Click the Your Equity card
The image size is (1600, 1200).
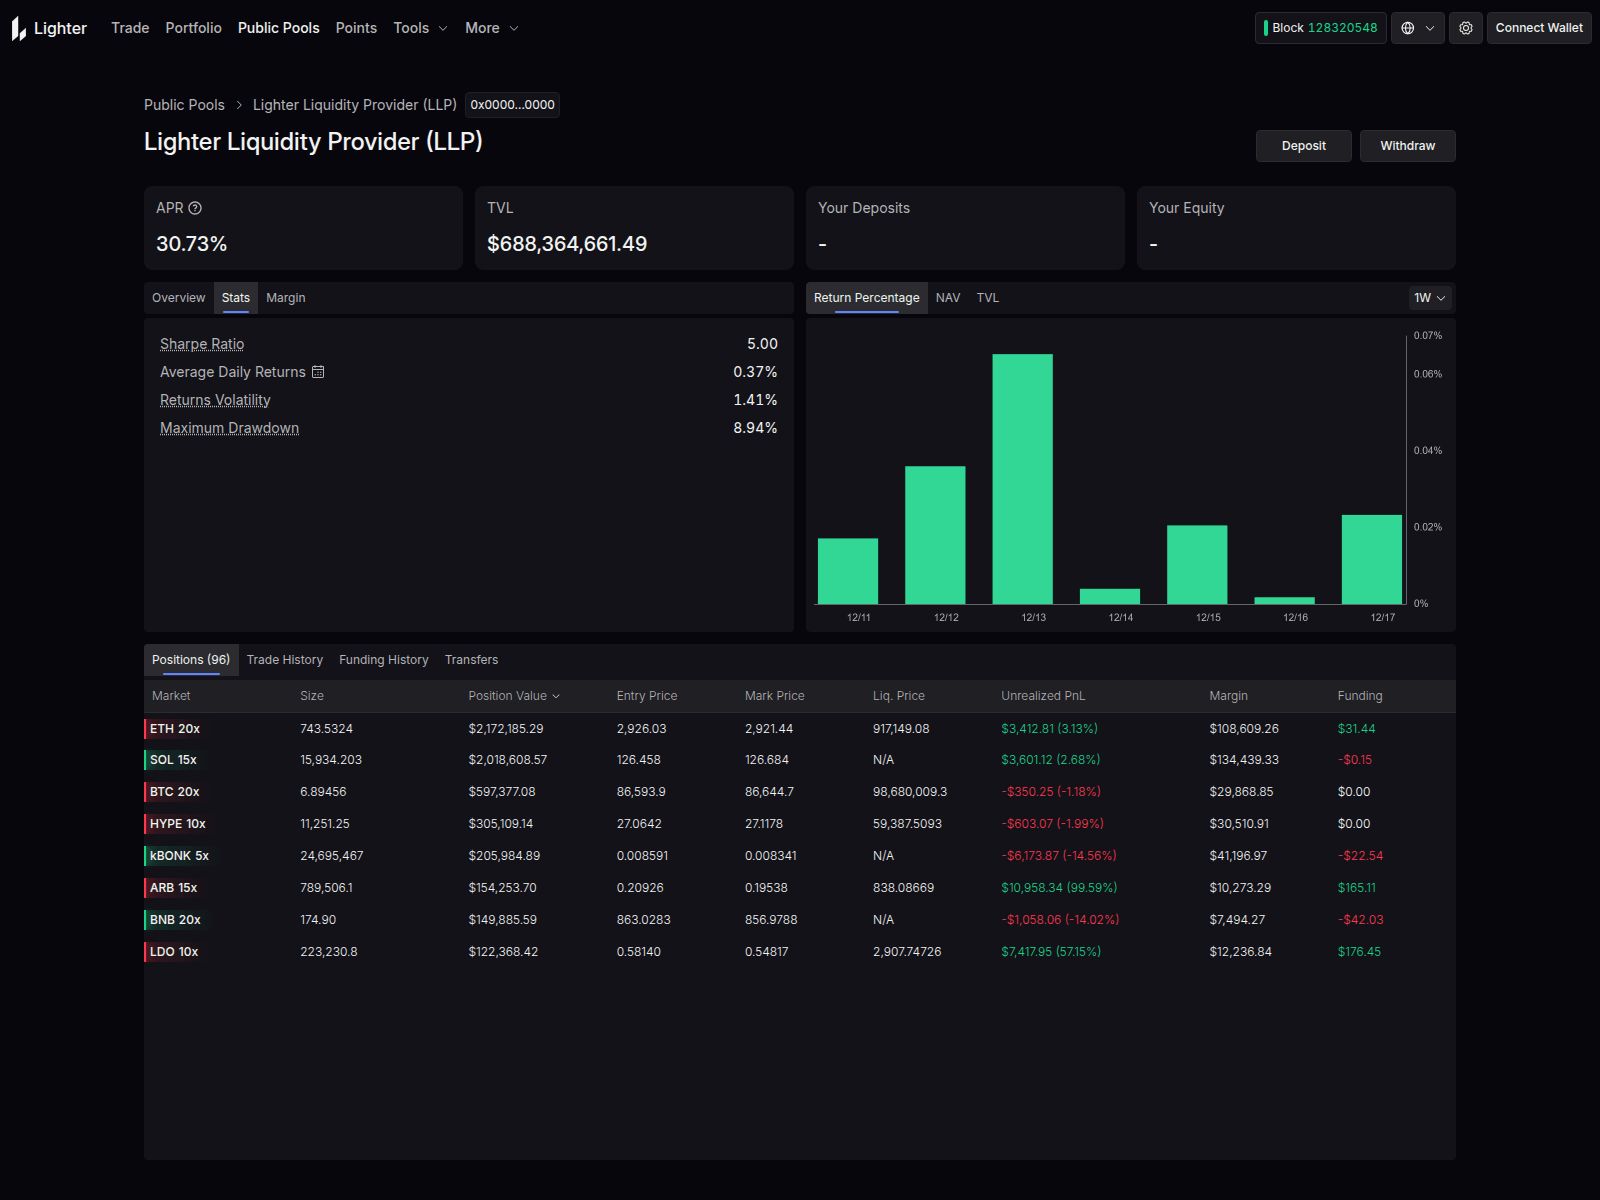1296,228
